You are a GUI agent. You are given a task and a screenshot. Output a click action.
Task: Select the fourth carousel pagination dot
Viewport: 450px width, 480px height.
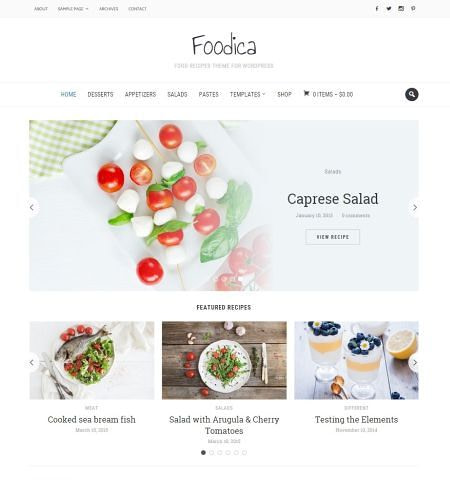coord(228,452)
